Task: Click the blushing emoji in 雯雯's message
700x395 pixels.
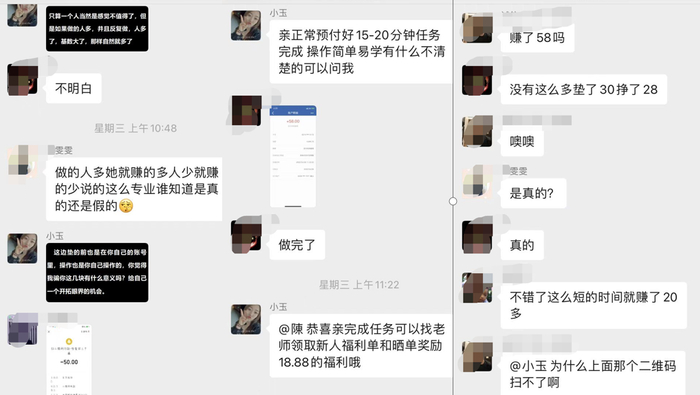Action: pyautogui.click(x=126, y=206)
